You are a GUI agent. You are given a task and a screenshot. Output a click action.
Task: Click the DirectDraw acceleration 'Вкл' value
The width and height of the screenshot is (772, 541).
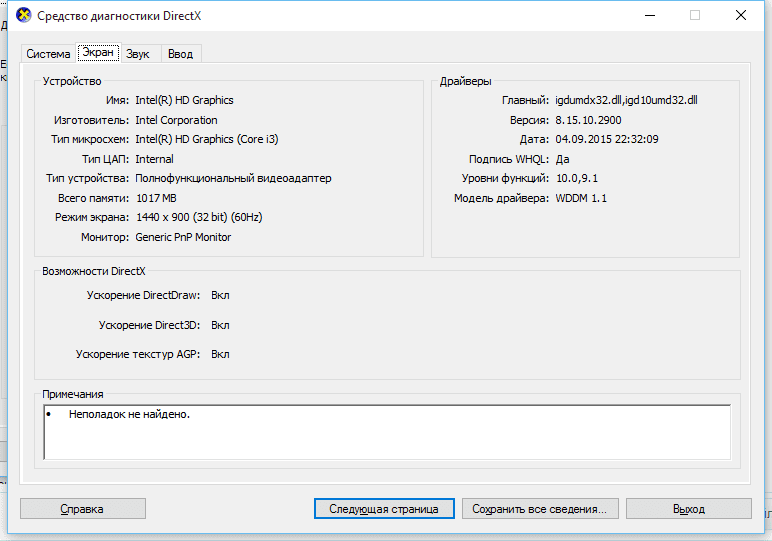pos(220,295)
